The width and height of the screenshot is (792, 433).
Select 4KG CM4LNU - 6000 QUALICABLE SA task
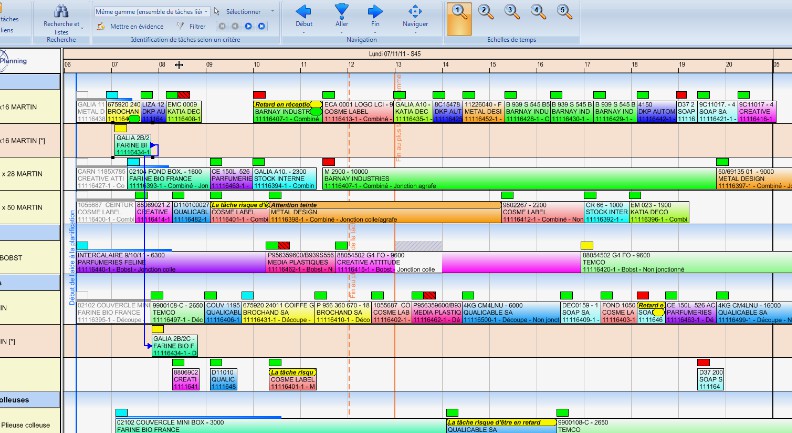coord(512,313)
